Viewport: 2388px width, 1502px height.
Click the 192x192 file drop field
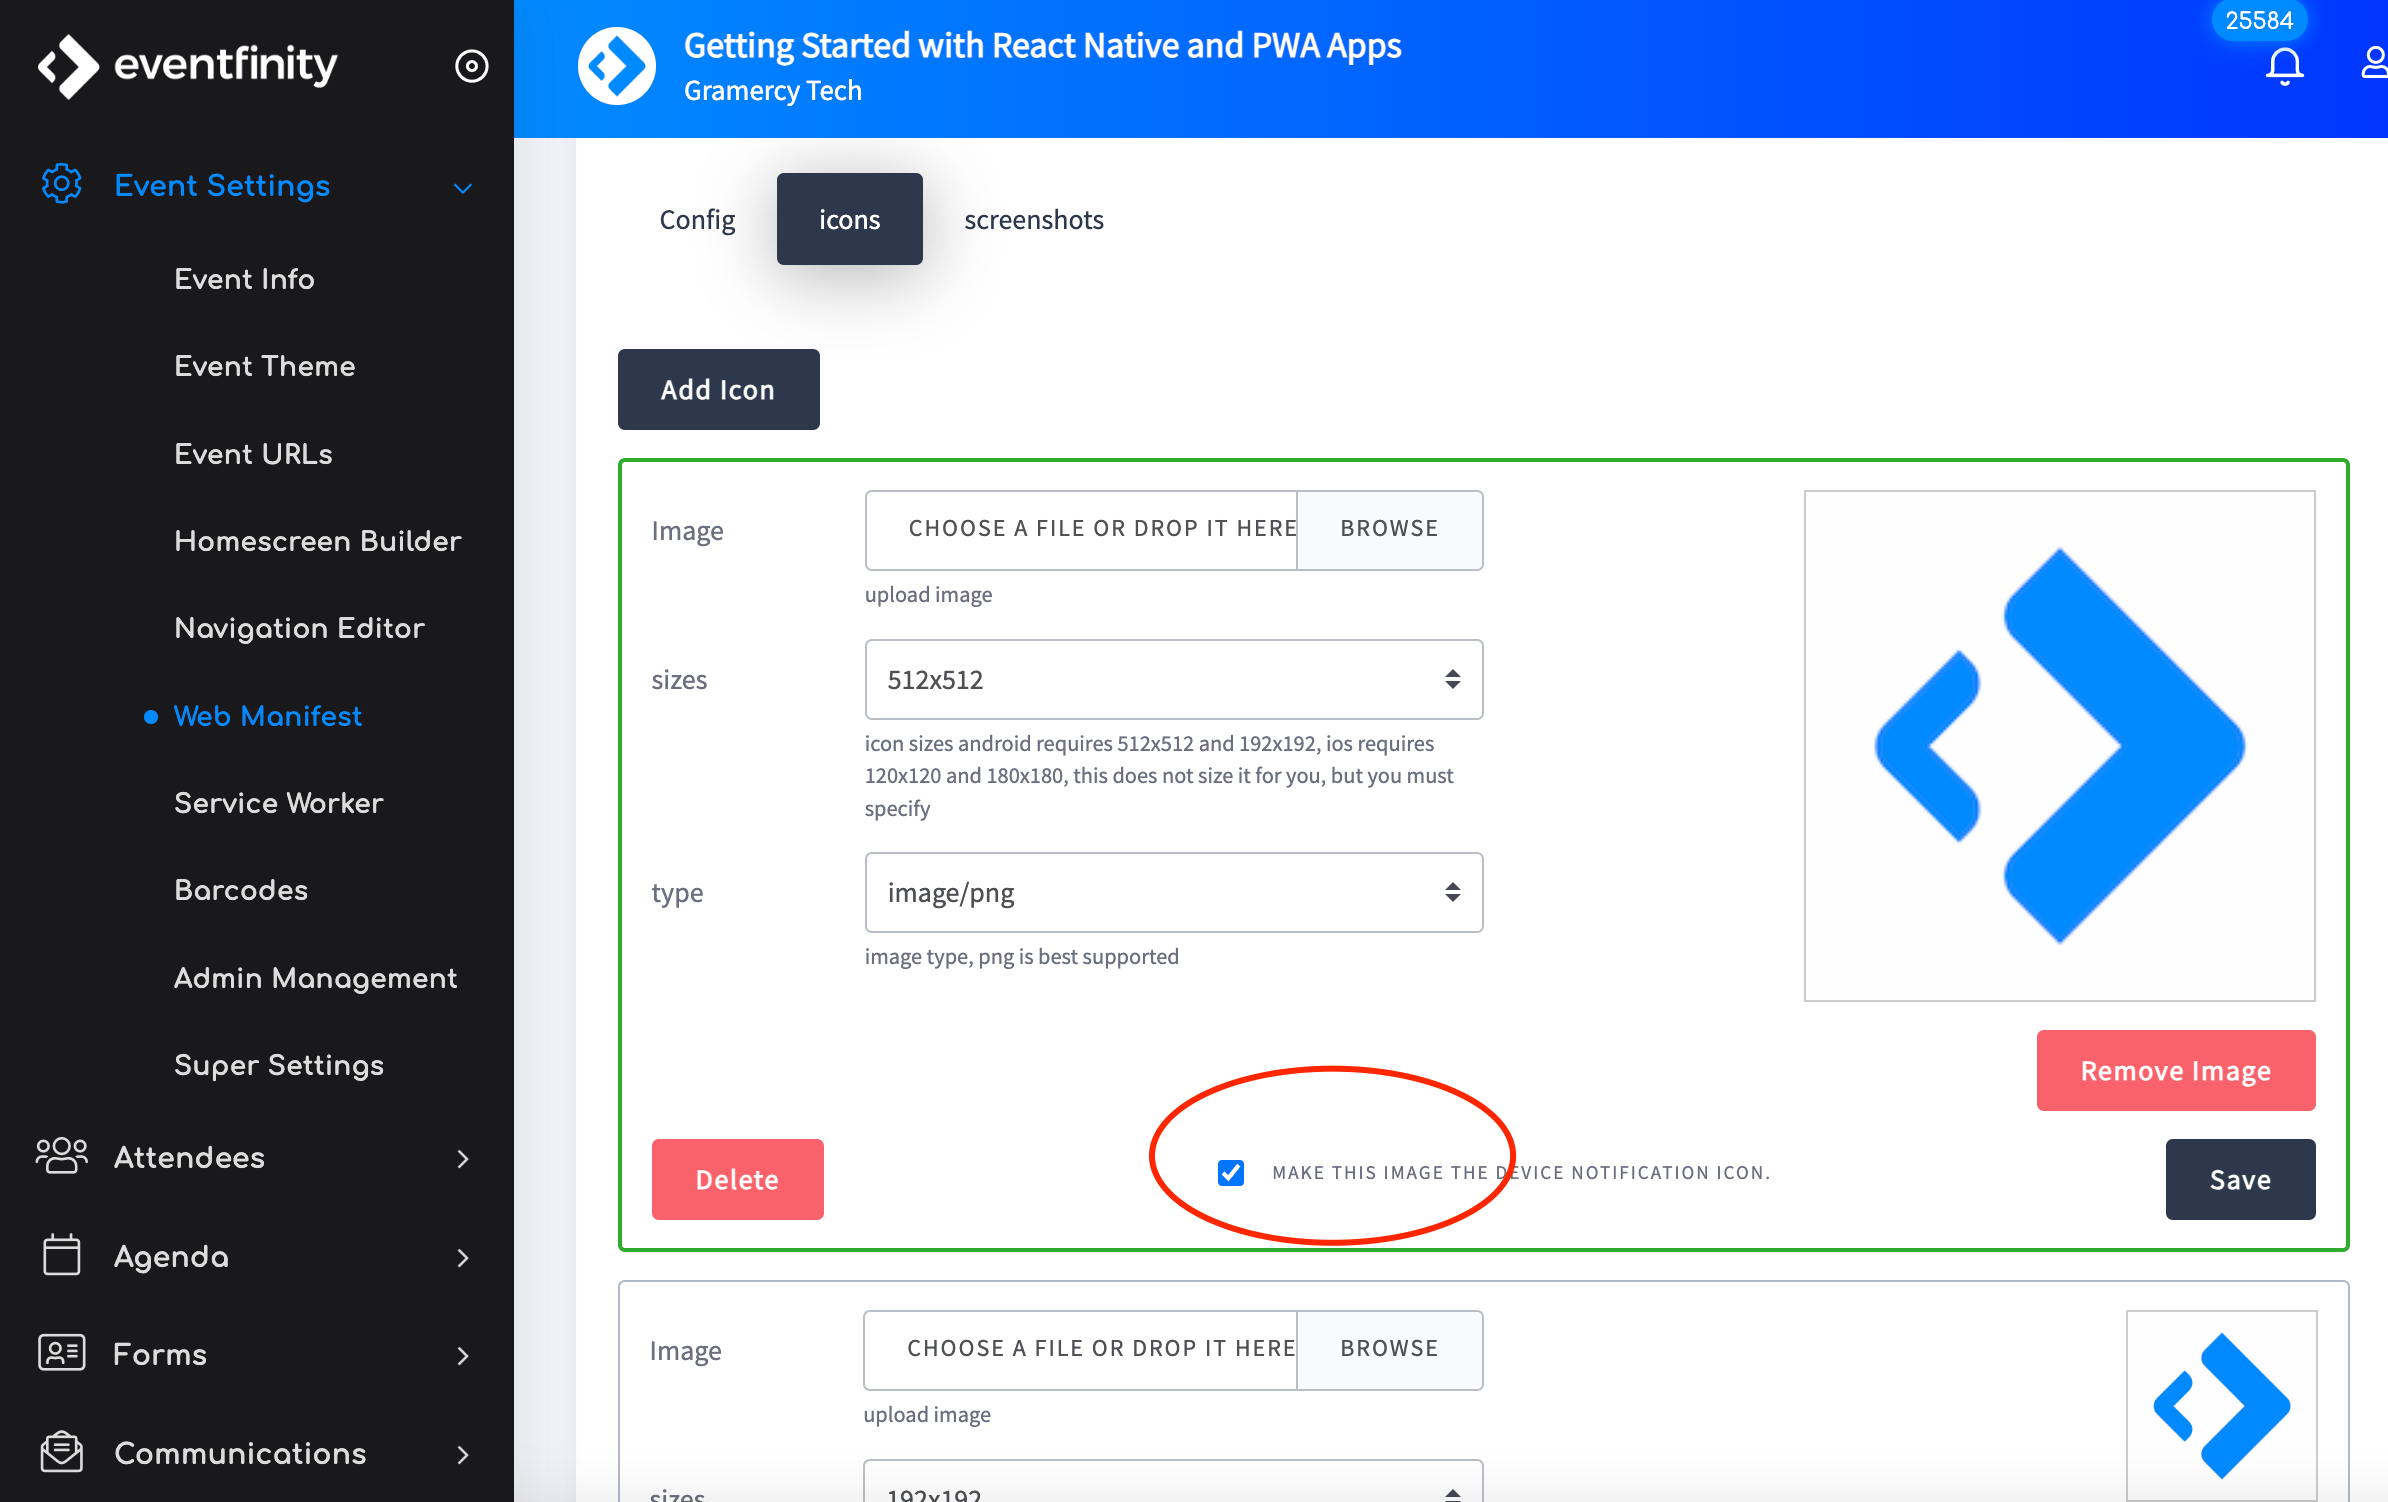click(x=1081, y=1349)
